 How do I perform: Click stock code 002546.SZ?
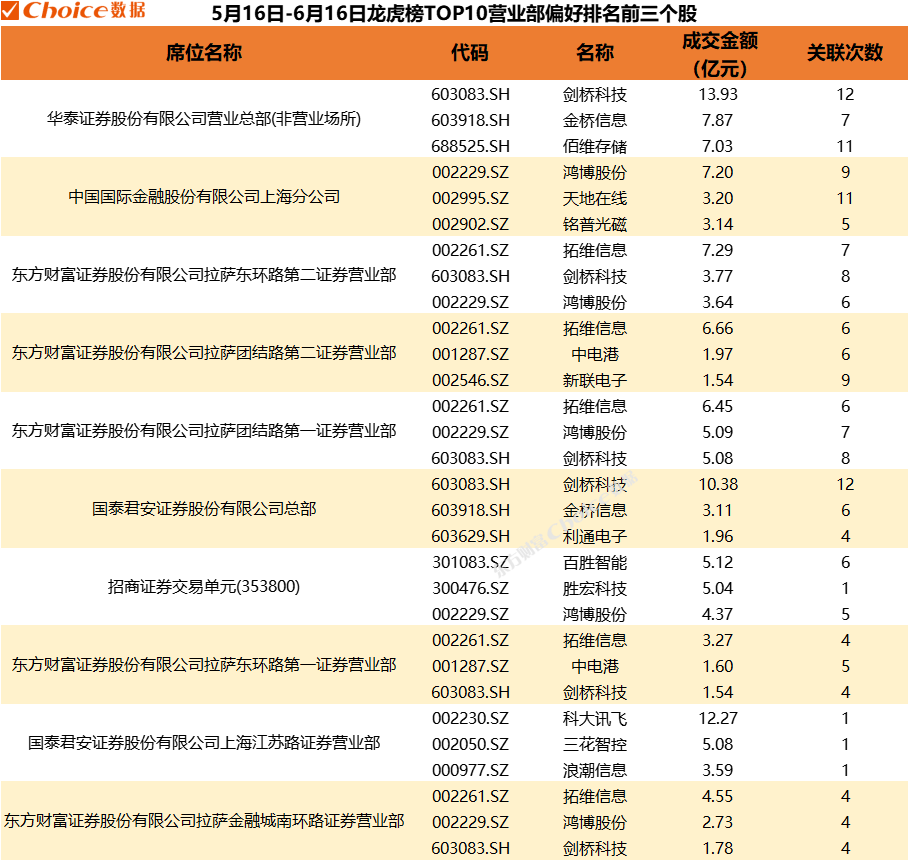pyautogui.click(x=470, y=380)
